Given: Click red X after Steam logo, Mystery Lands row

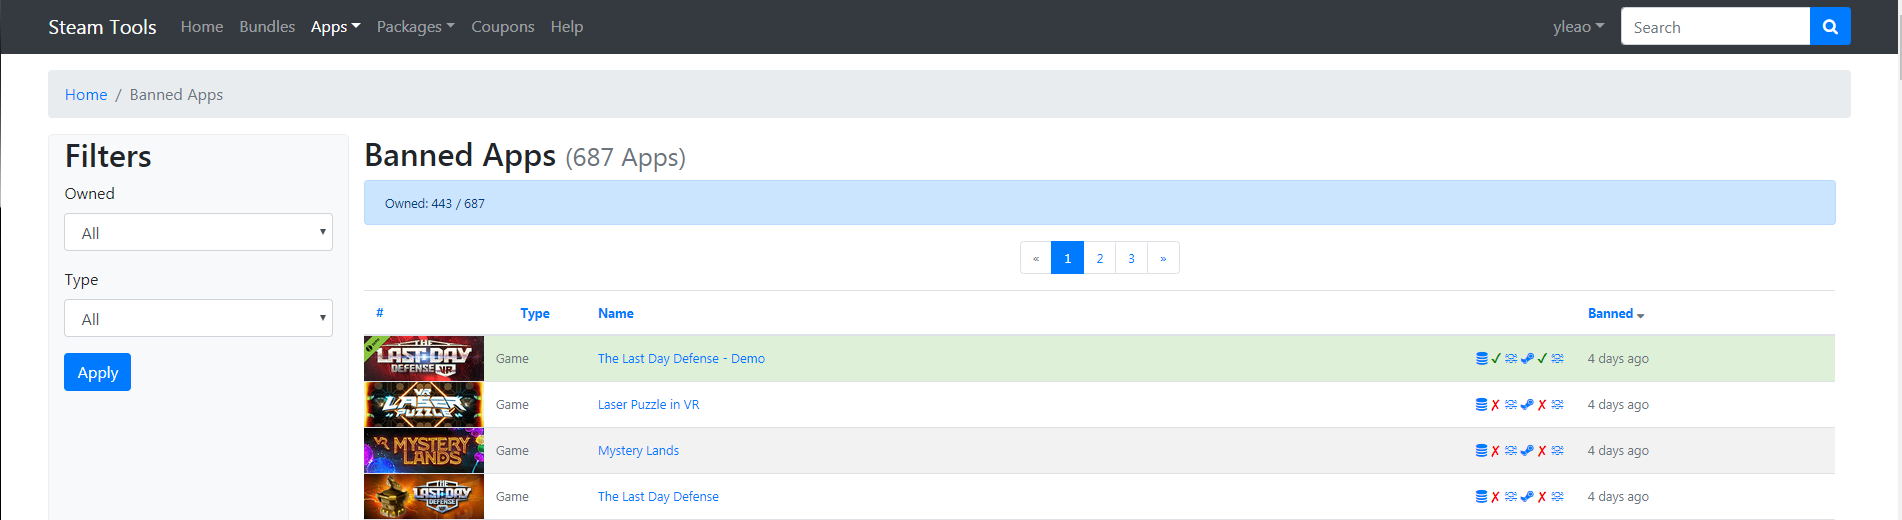Looking at the screenshot, I should point(1542,450).
